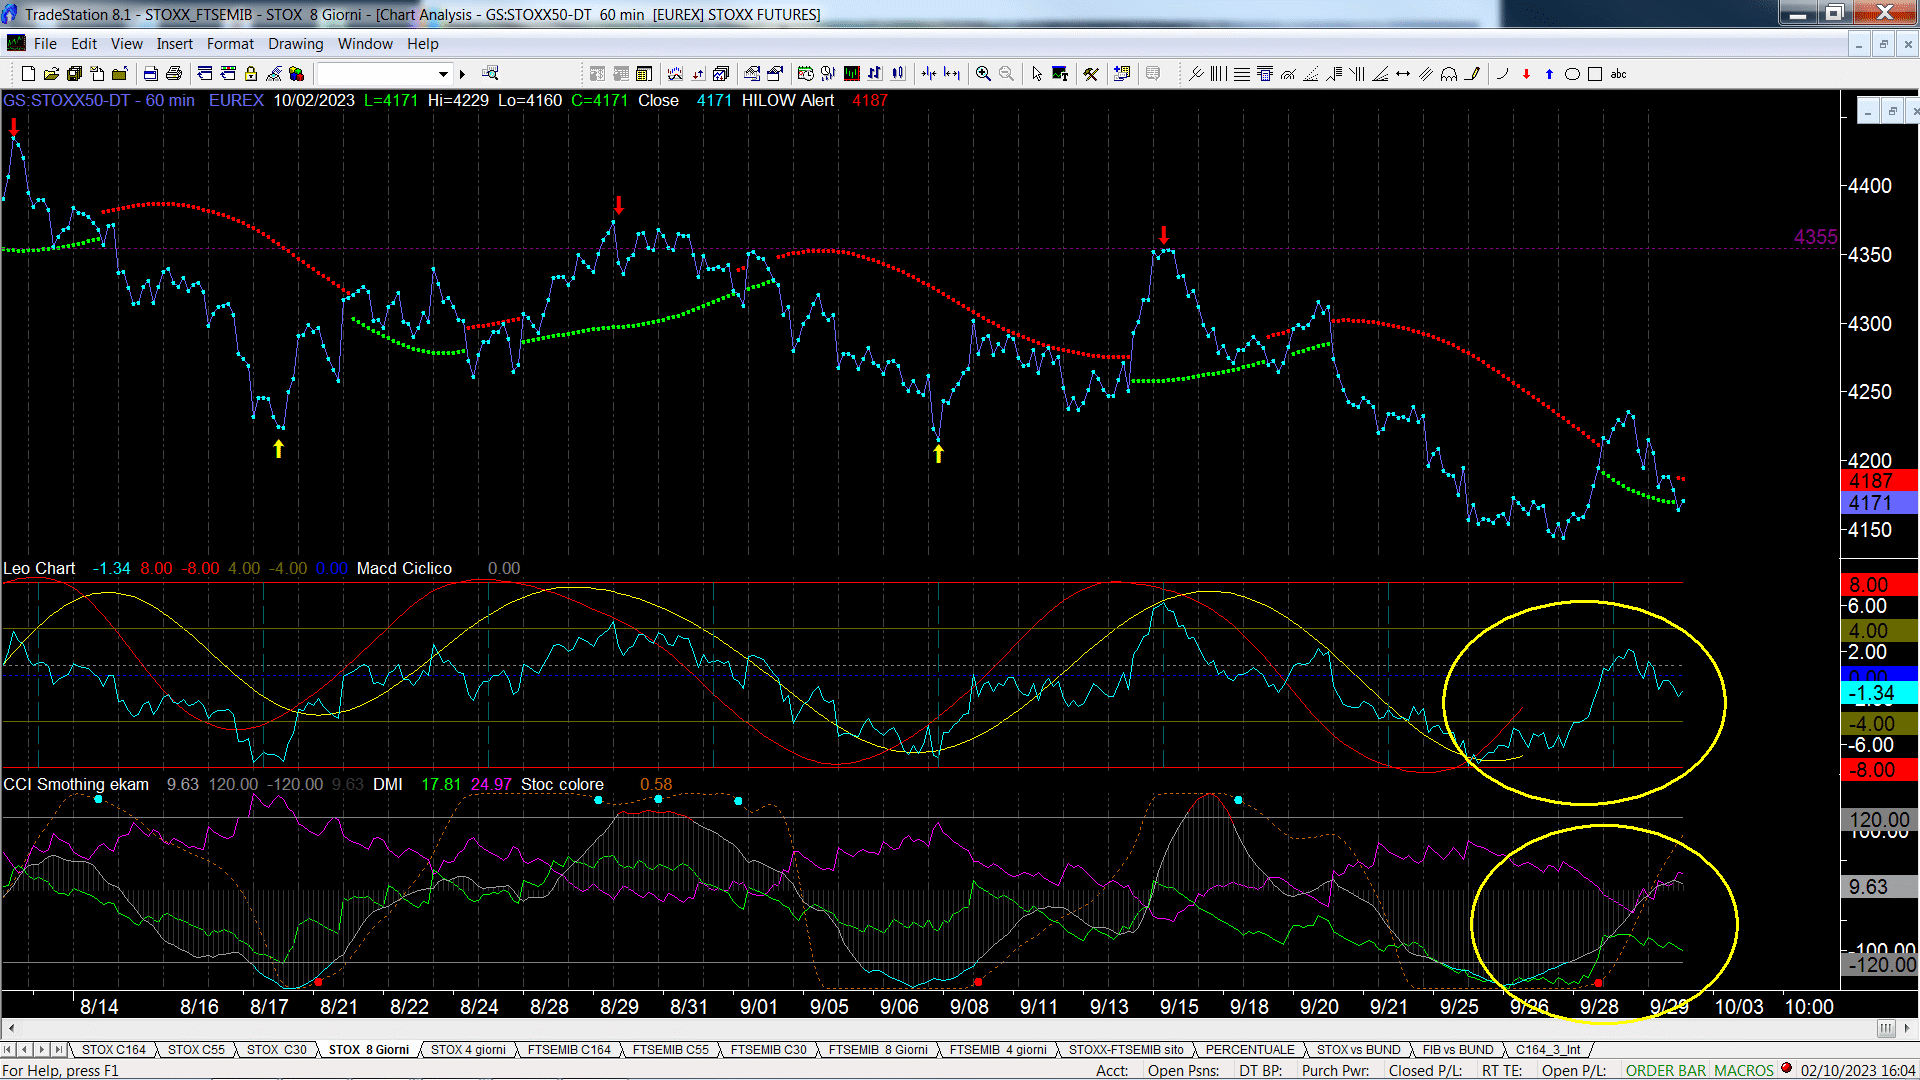Select the red down arrow tool
This screenshot has height=1080, width=1920.
pyautogui.click(x=1526, y=74)
